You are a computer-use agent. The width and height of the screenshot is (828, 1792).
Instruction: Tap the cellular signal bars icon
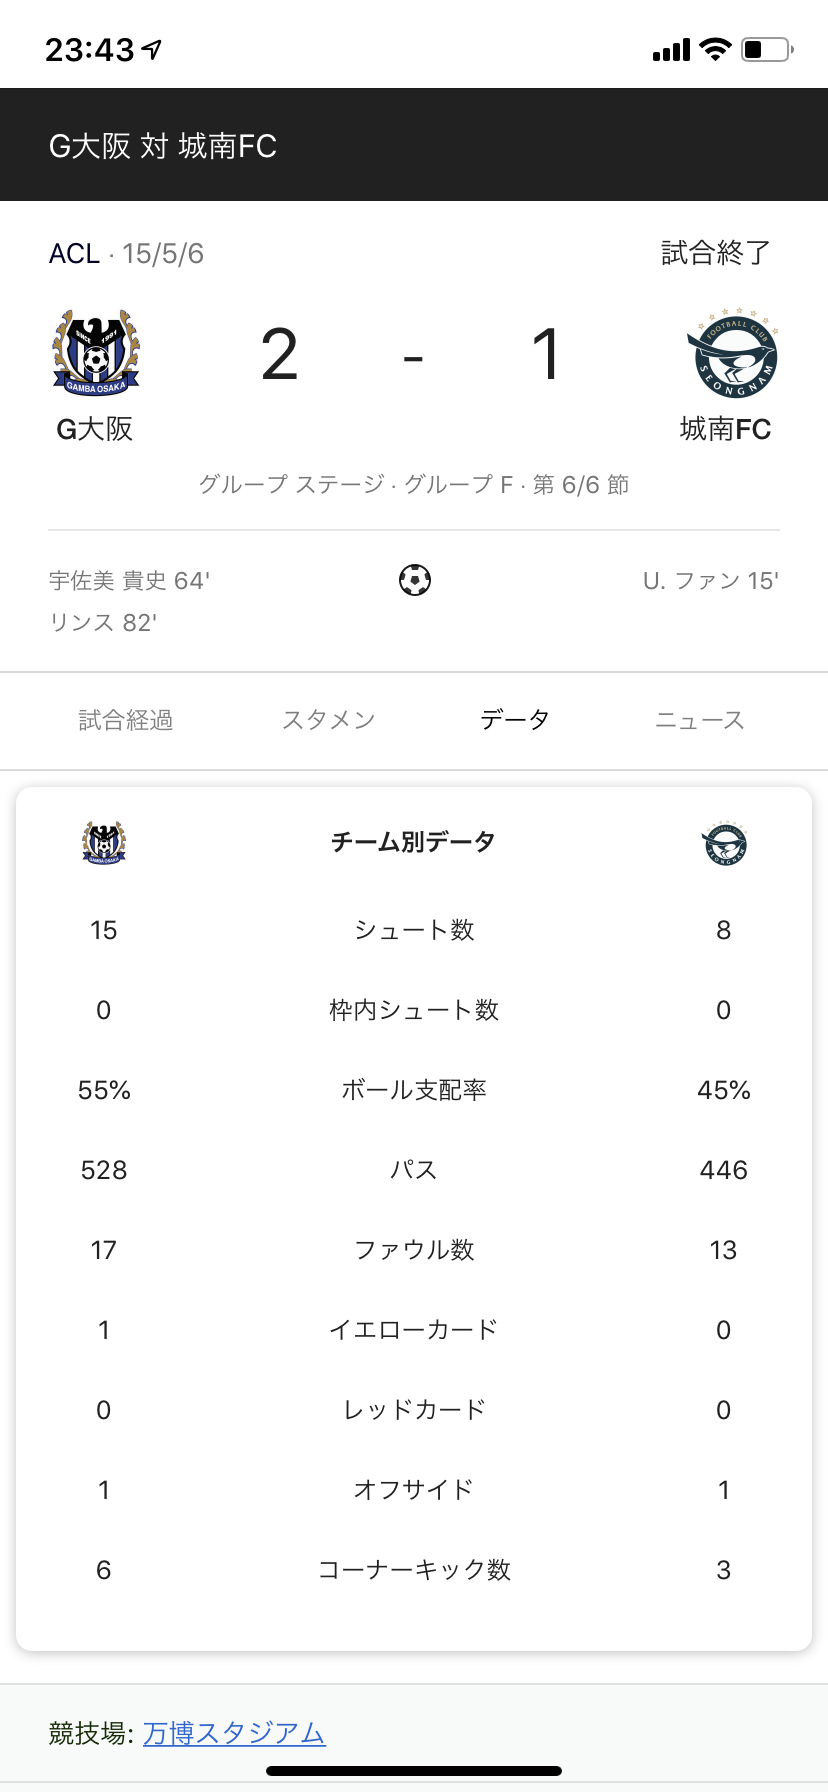[671, 50]
